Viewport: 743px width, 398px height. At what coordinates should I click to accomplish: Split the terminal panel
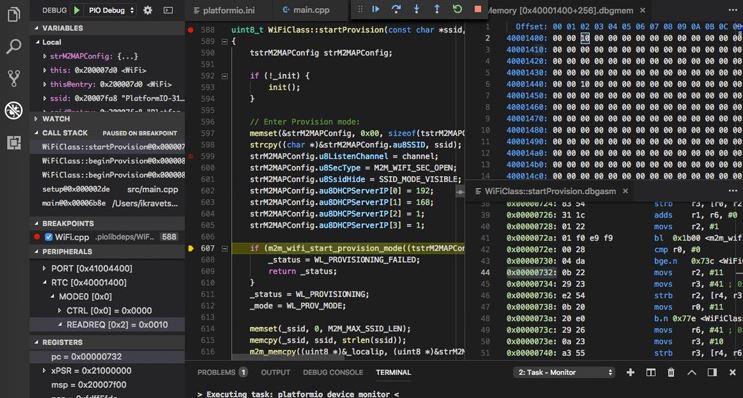(x=651, y=372)
